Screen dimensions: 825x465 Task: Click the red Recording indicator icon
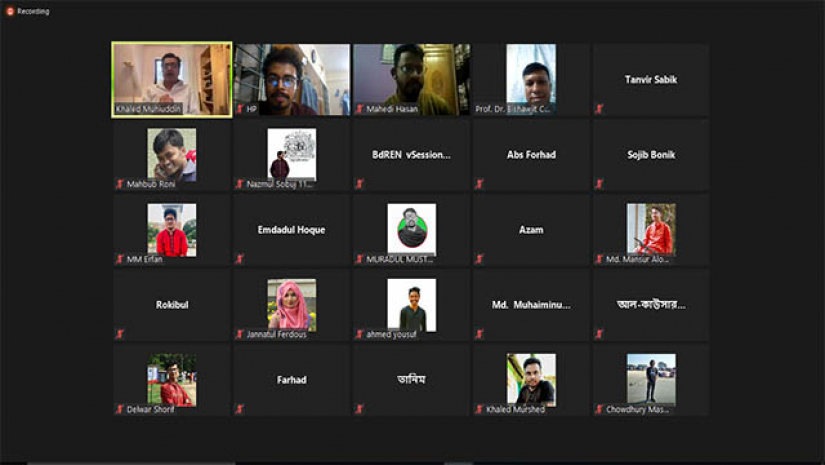pyautogui.click(x=10, y=11)
